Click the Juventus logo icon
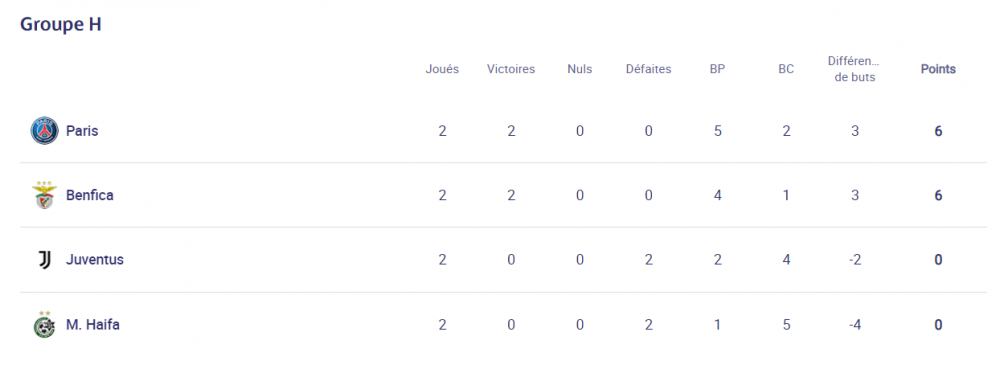Screen dimensions: 1000x369 coord(45,260)
